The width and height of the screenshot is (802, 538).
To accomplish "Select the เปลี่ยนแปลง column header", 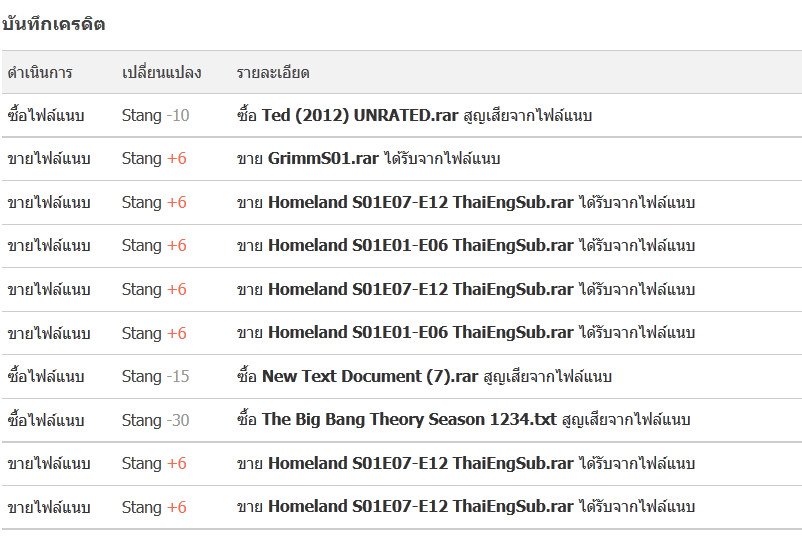I will tap(161, 72).
